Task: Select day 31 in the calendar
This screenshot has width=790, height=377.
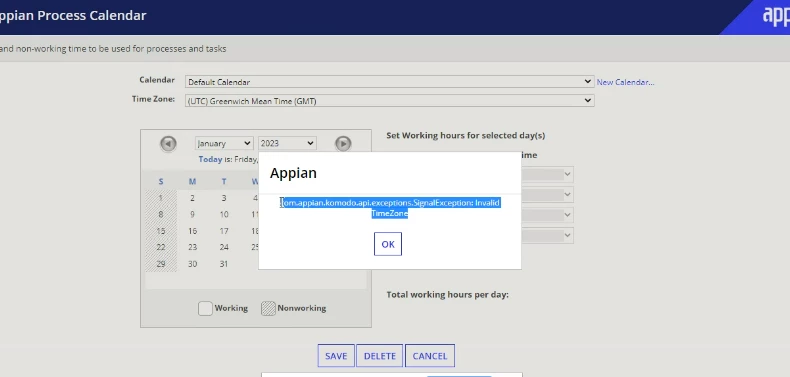Action: (x=224, y=264)
